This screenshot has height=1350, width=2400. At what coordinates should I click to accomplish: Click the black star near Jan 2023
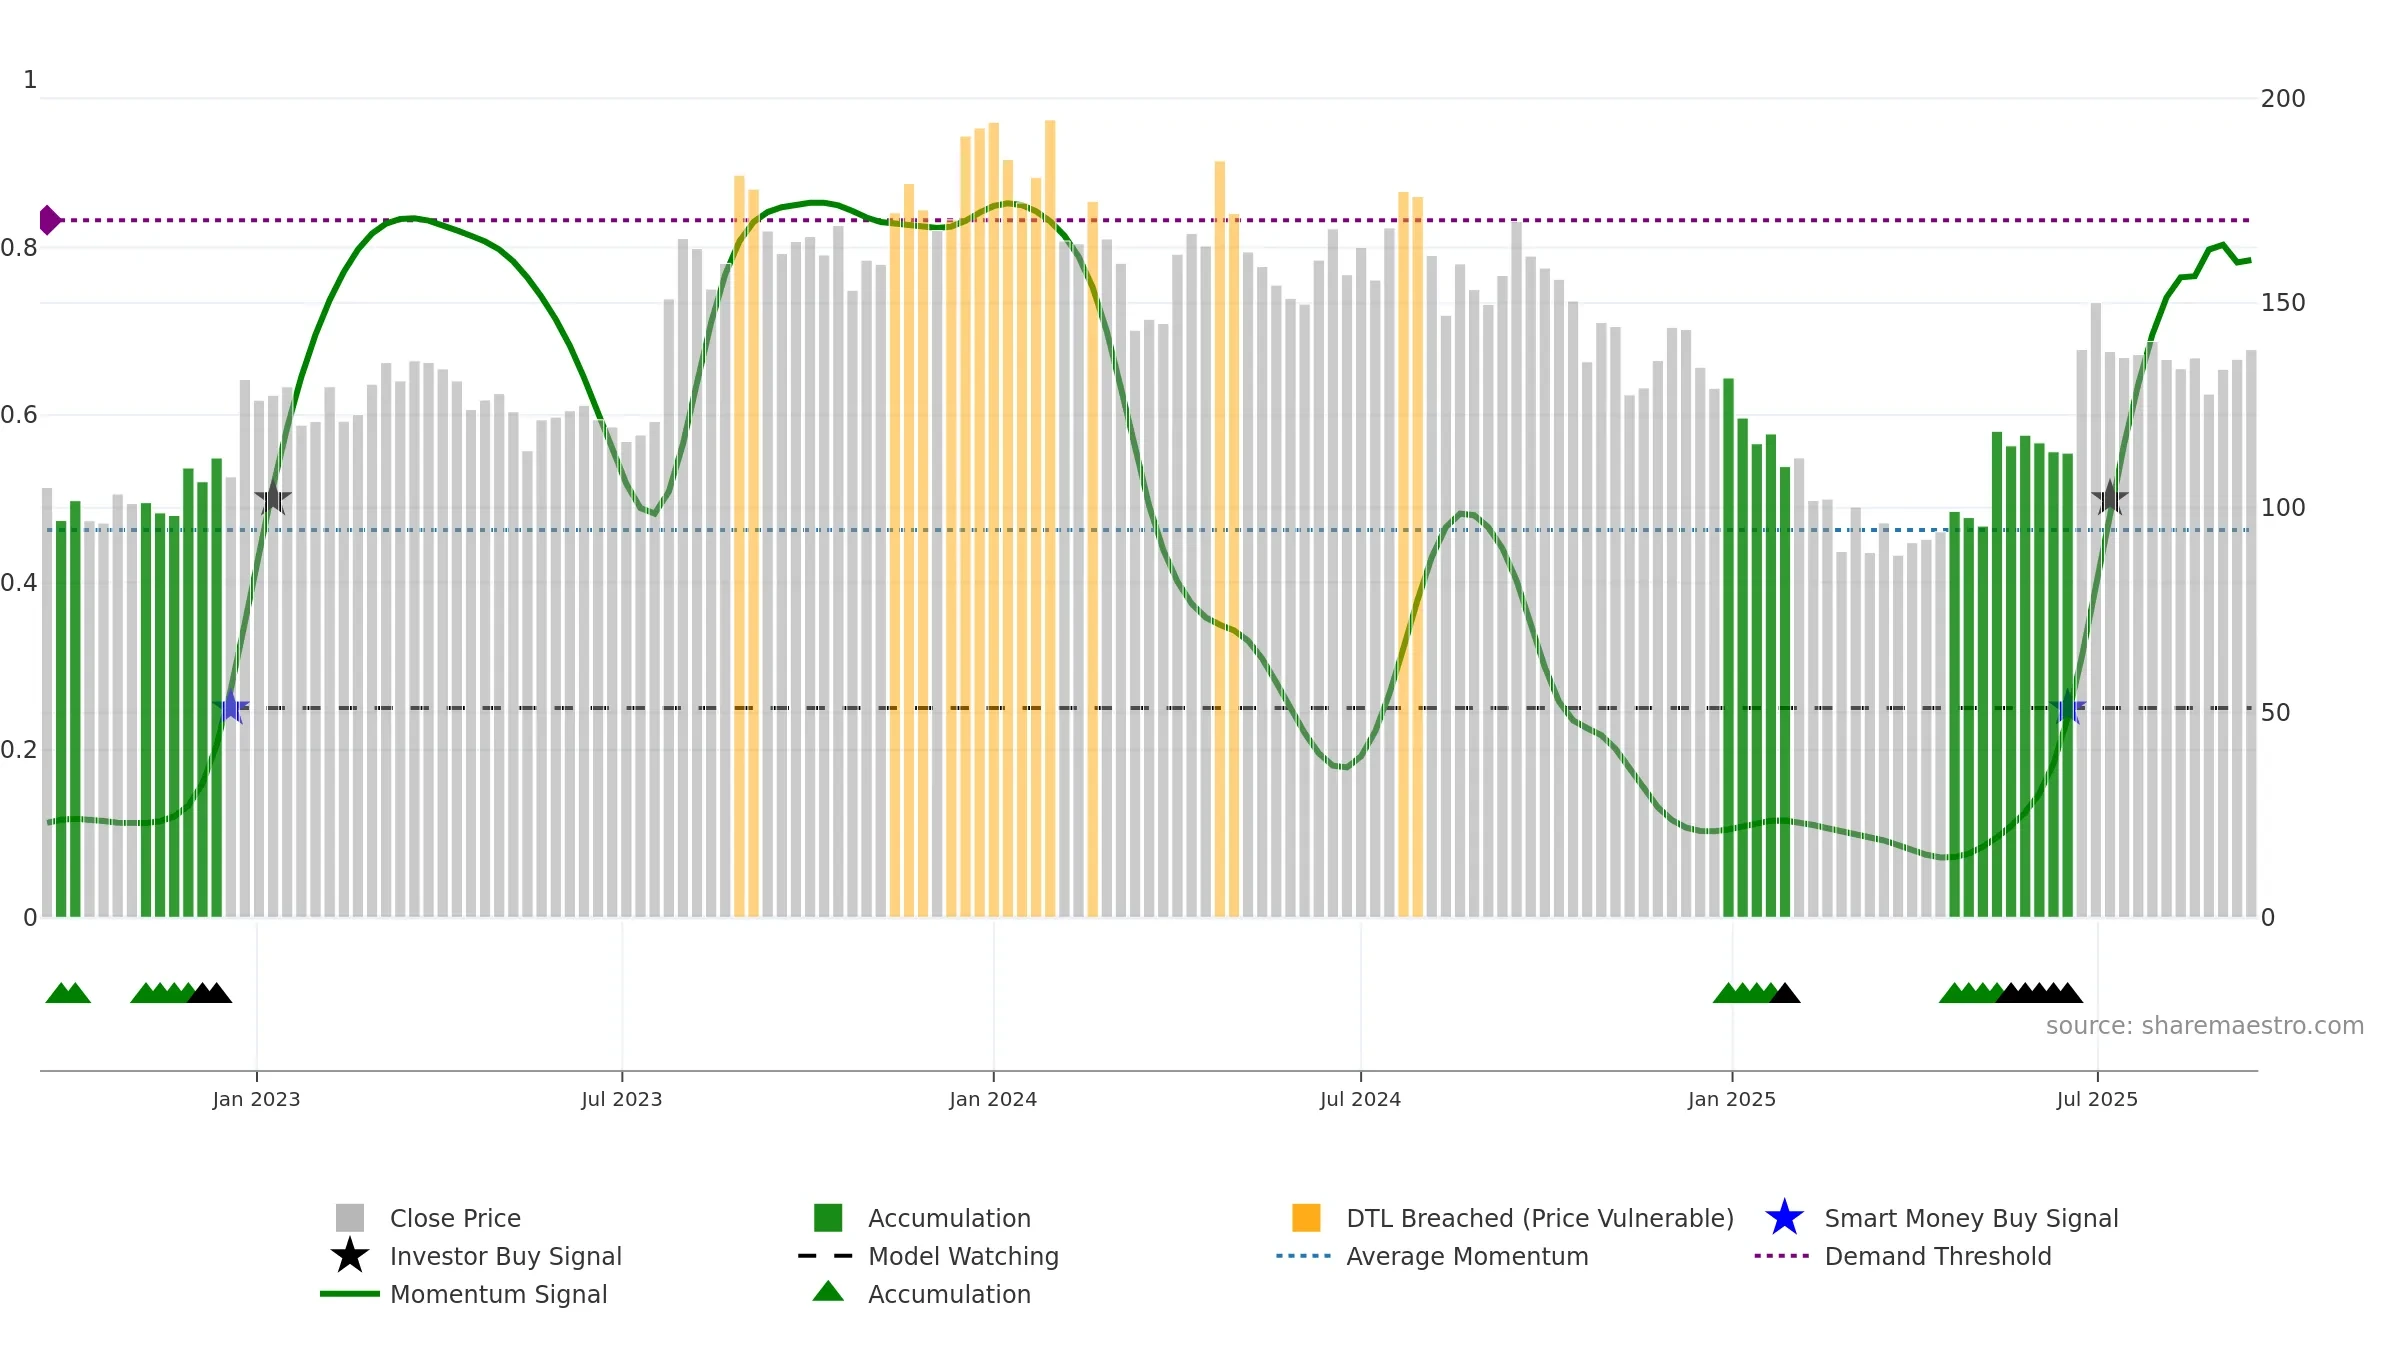coord(273,497)
